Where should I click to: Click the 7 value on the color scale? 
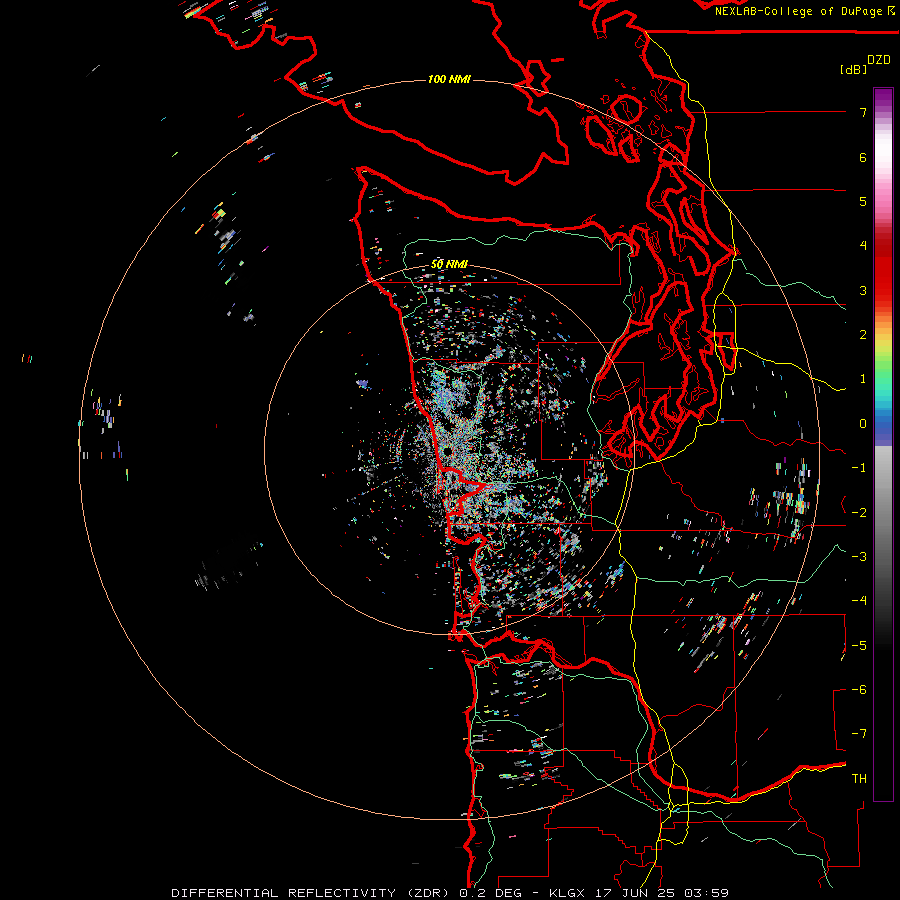point(863,112)
